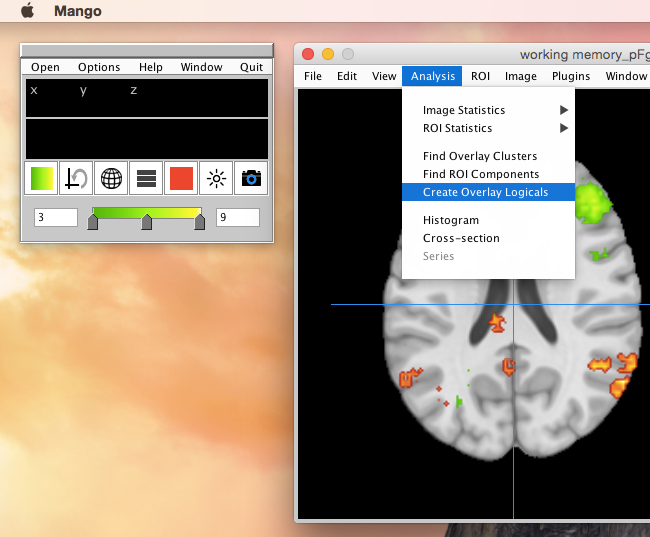Choose Create Overlay Logicals menu entry
Viewport: 650px width, 537px height.
point(485,192)
